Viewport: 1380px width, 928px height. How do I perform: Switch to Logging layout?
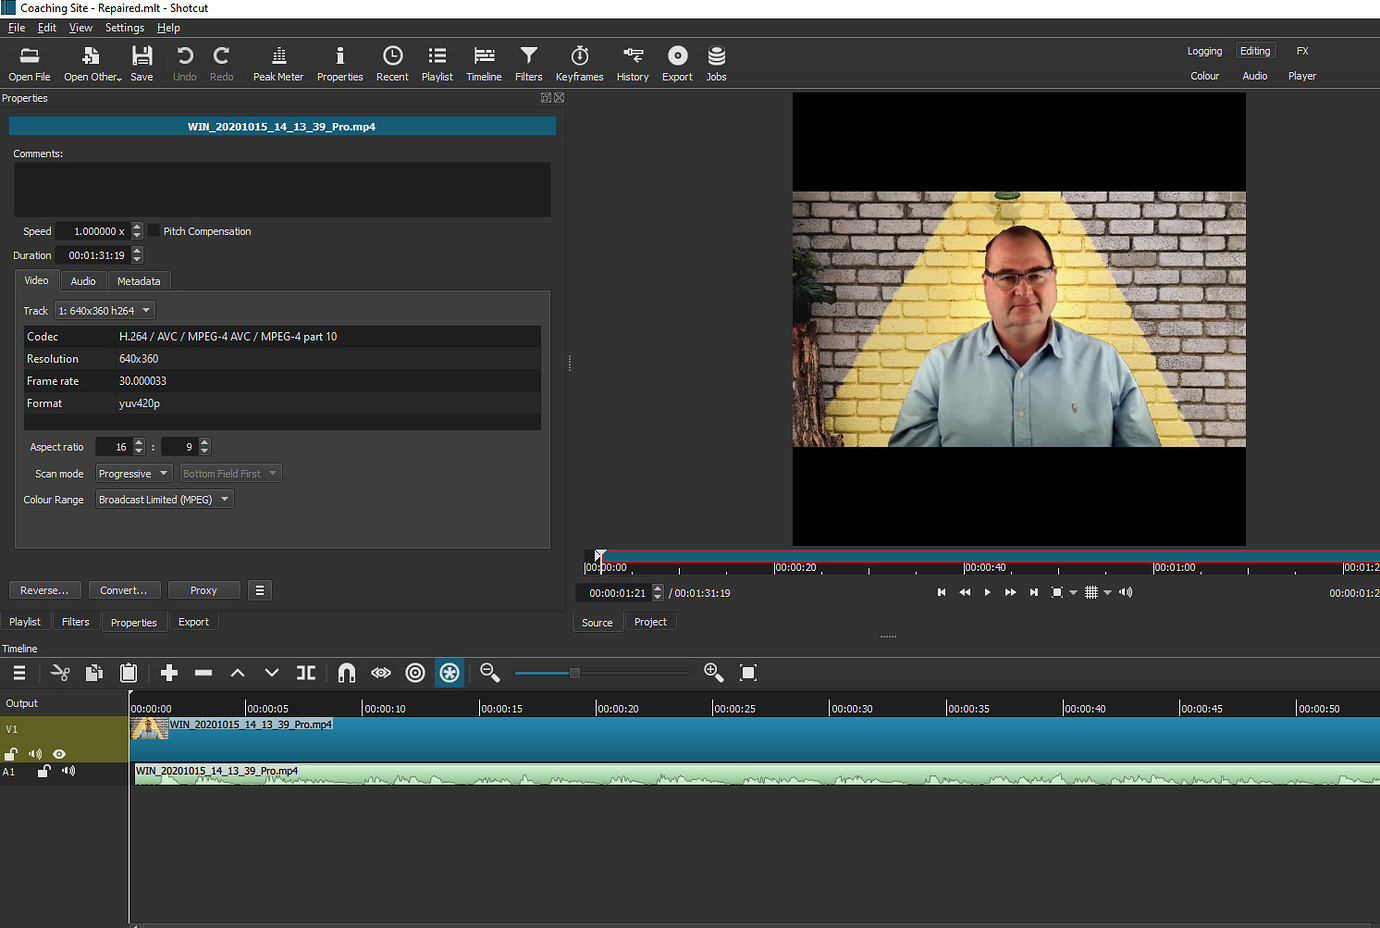(x=1205, y=51)
